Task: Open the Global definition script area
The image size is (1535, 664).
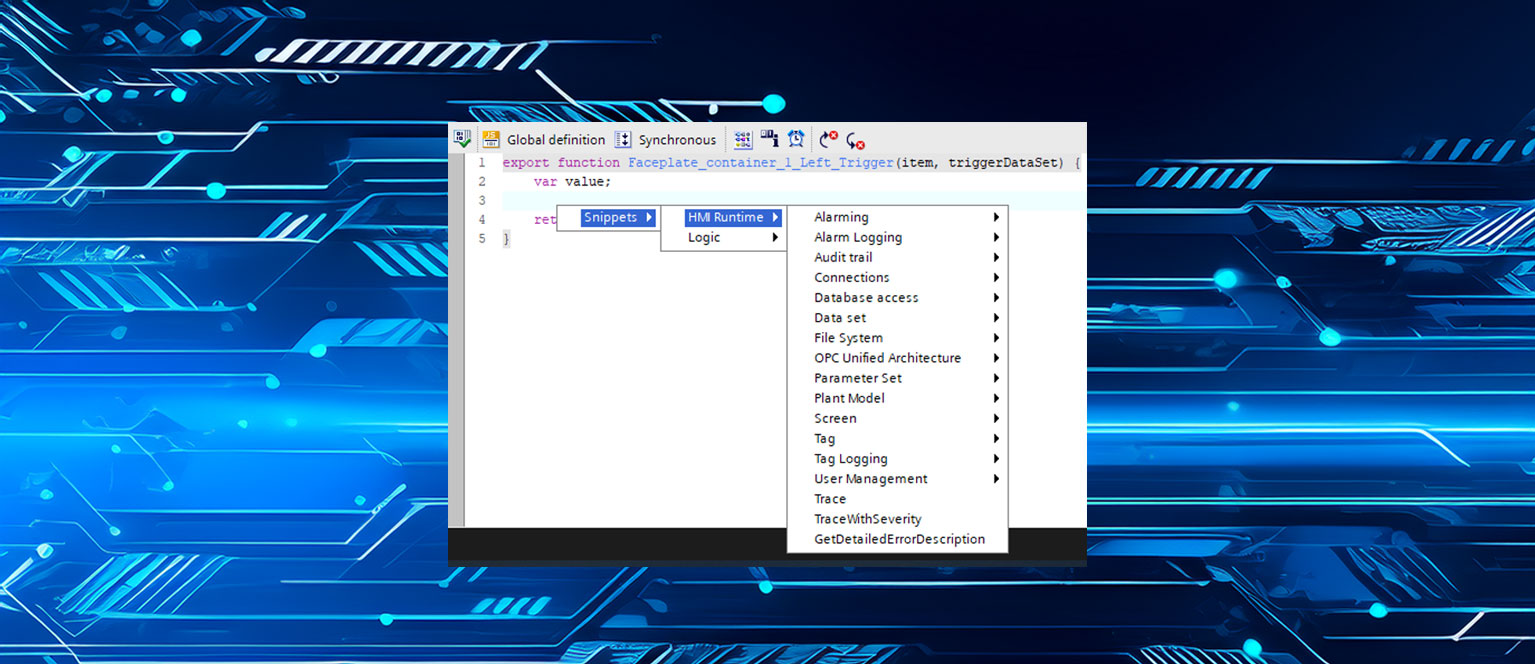Action: 544,140
